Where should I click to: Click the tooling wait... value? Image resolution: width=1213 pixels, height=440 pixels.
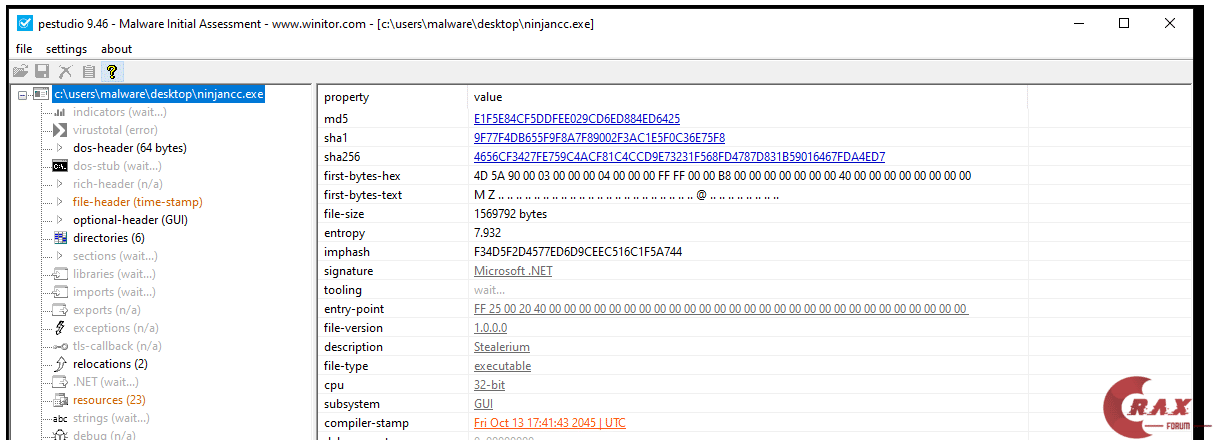click(x=489, y=290)
